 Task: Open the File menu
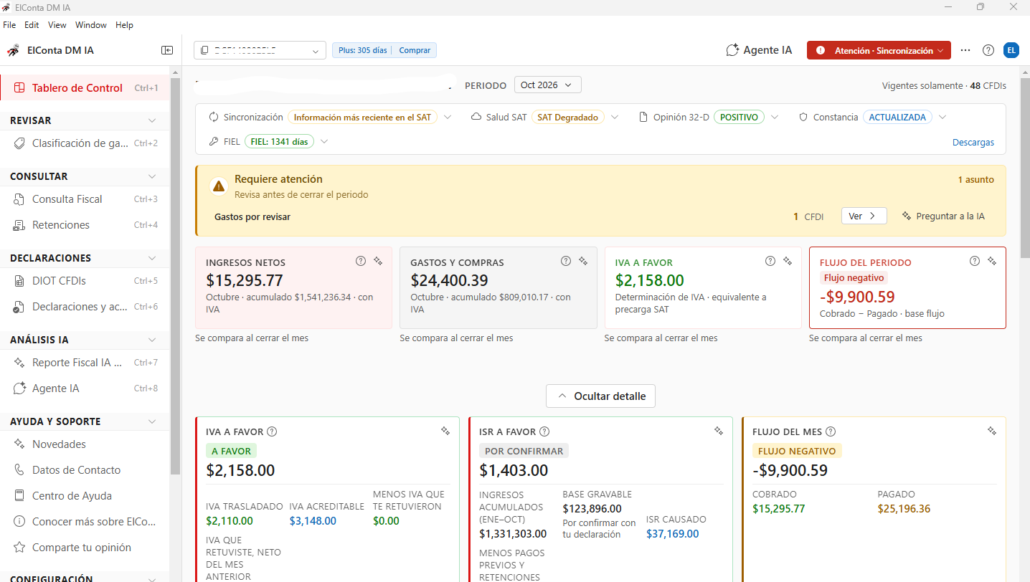click(9, 25)
